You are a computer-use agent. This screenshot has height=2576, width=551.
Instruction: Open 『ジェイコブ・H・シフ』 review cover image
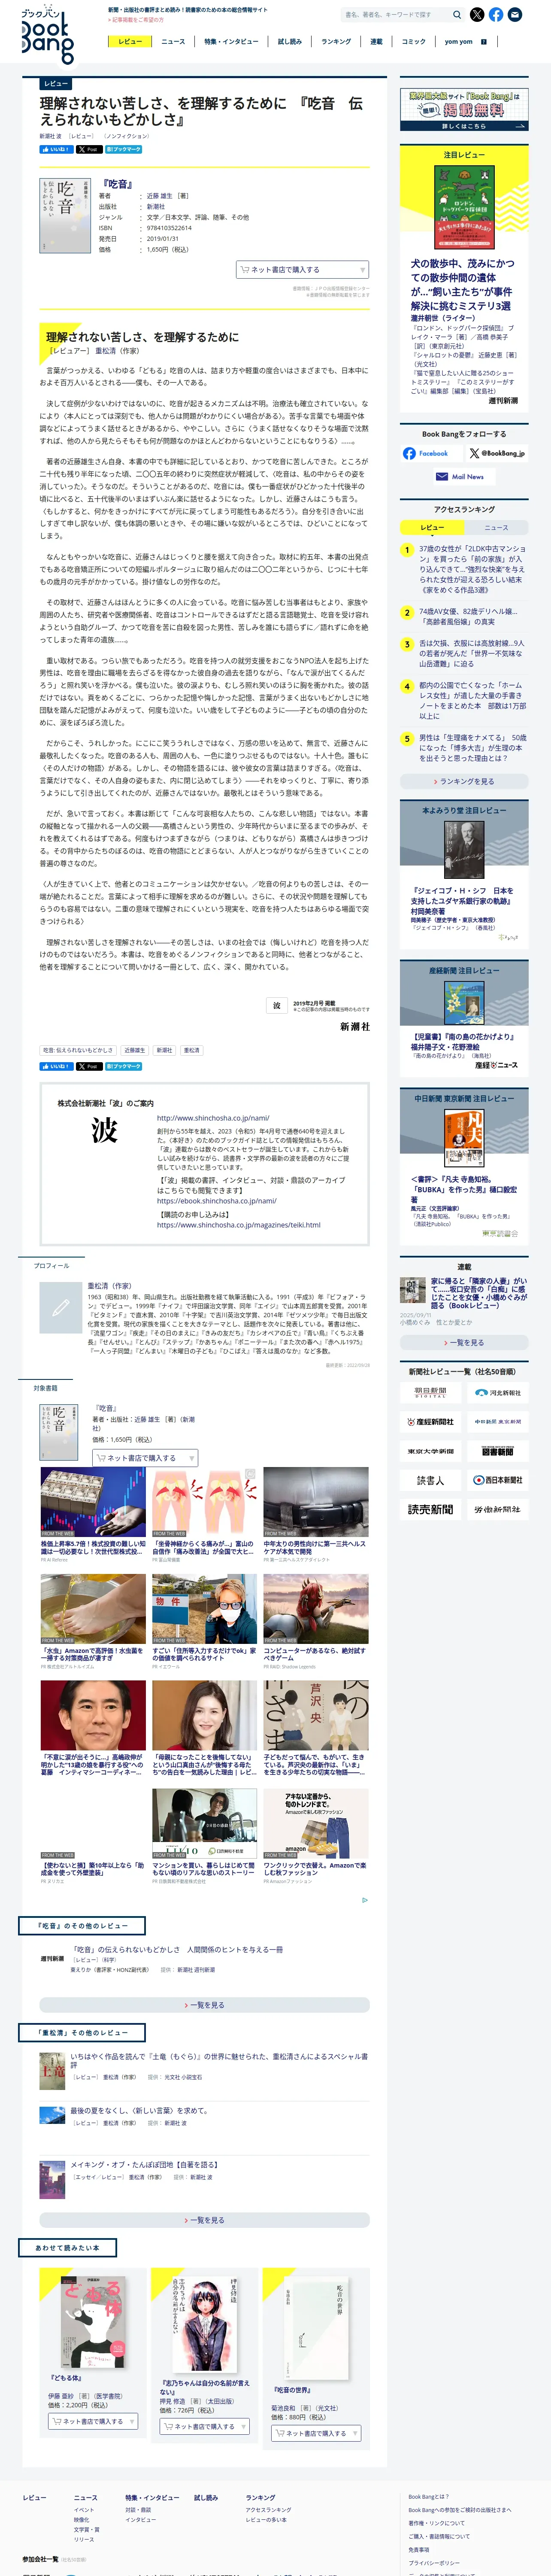[464, 851]
